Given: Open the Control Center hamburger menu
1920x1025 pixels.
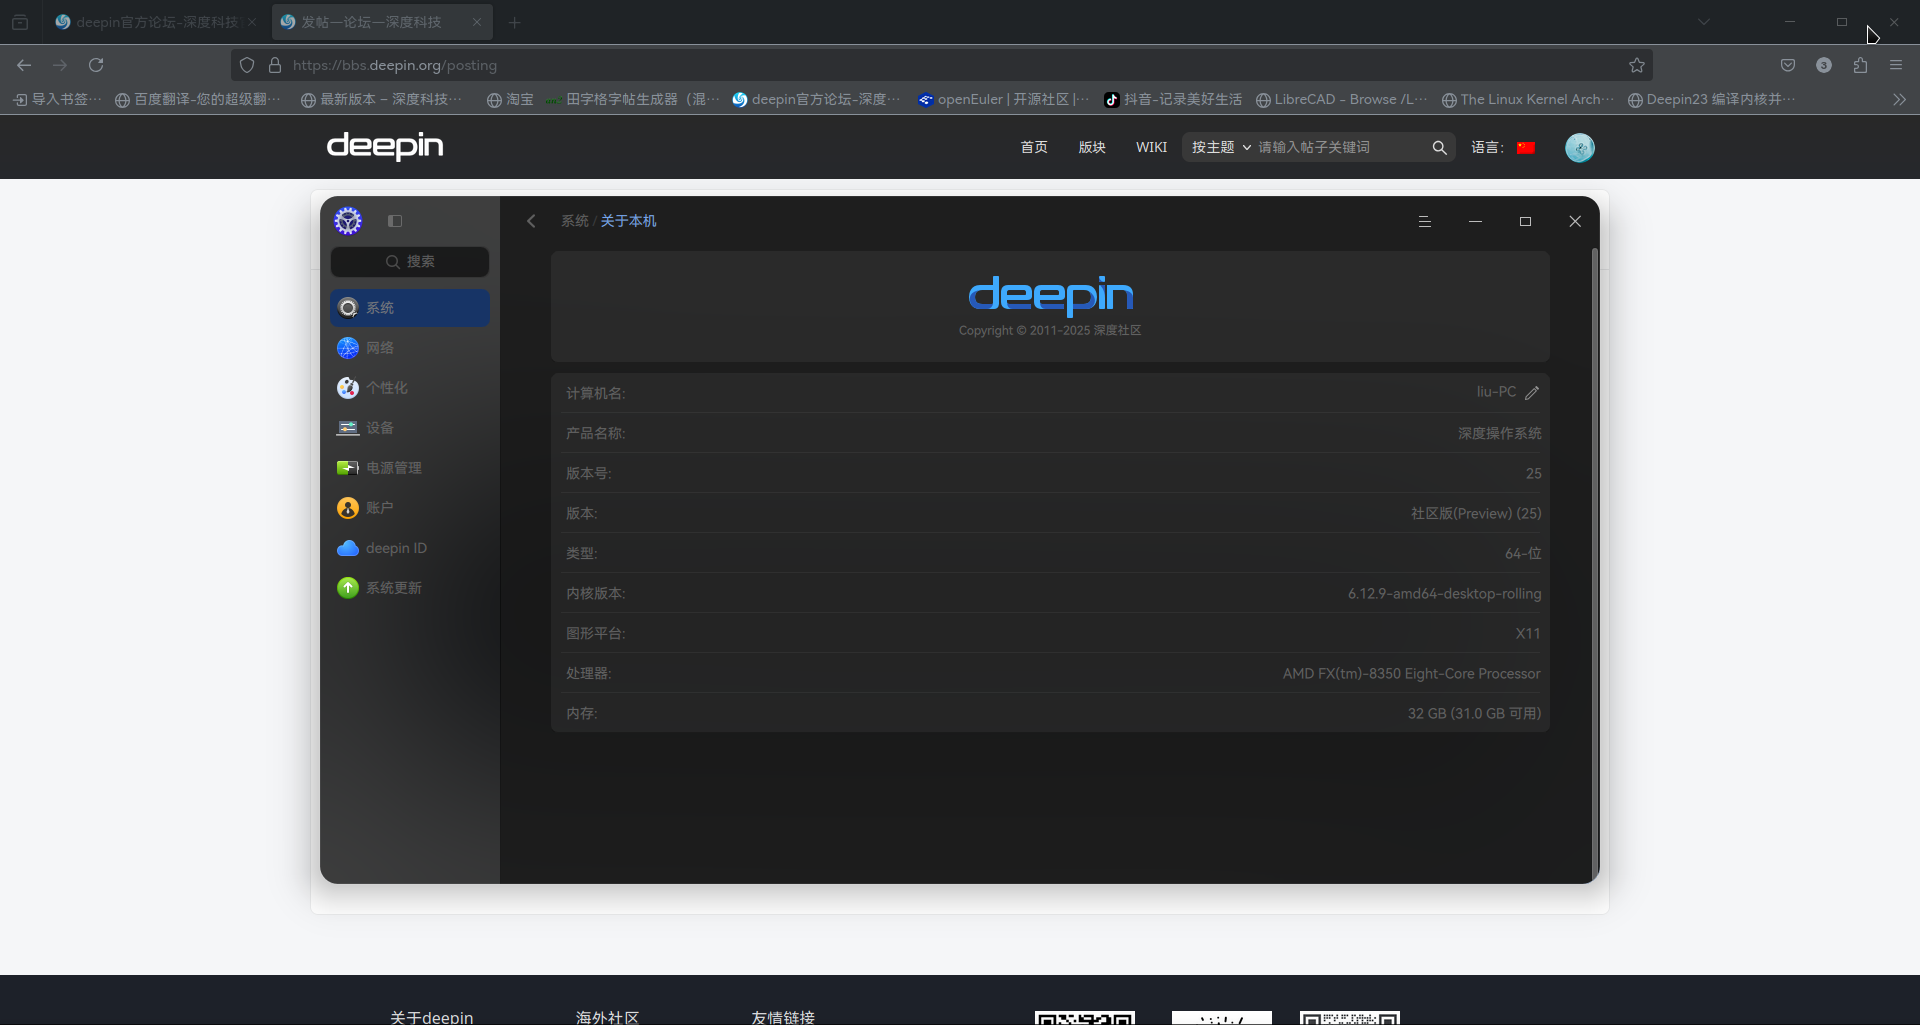Looking at the screenshot, I should (1425, 222).
